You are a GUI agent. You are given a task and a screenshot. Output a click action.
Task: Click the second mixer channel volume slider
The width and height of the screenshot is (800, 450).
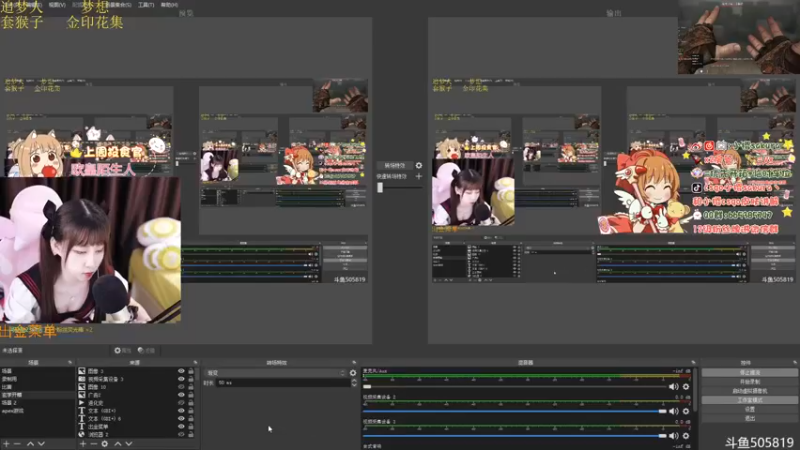(515, 411)
